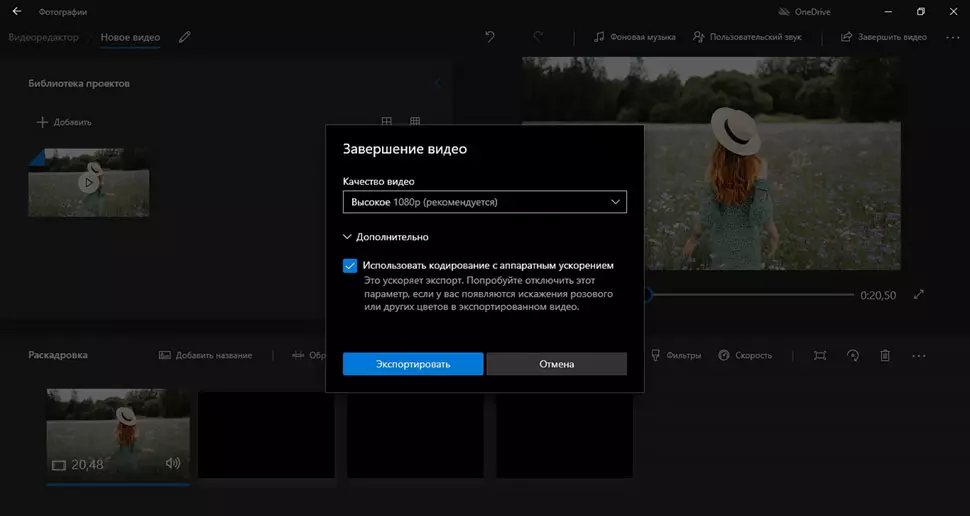Click the rotate icon in the storyboard toolbar

853,355
